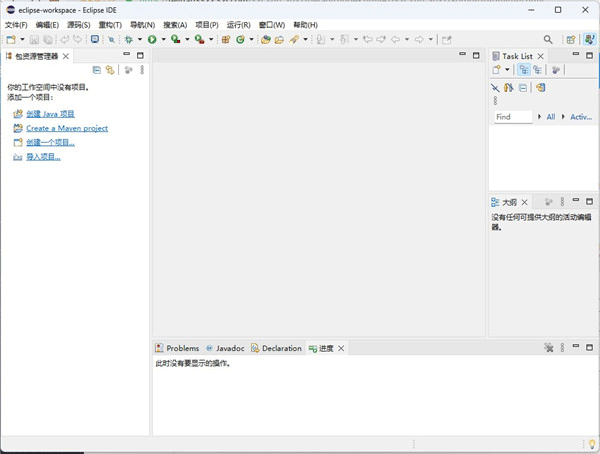Toggle Scheduled view in Task List

point(537,70)
